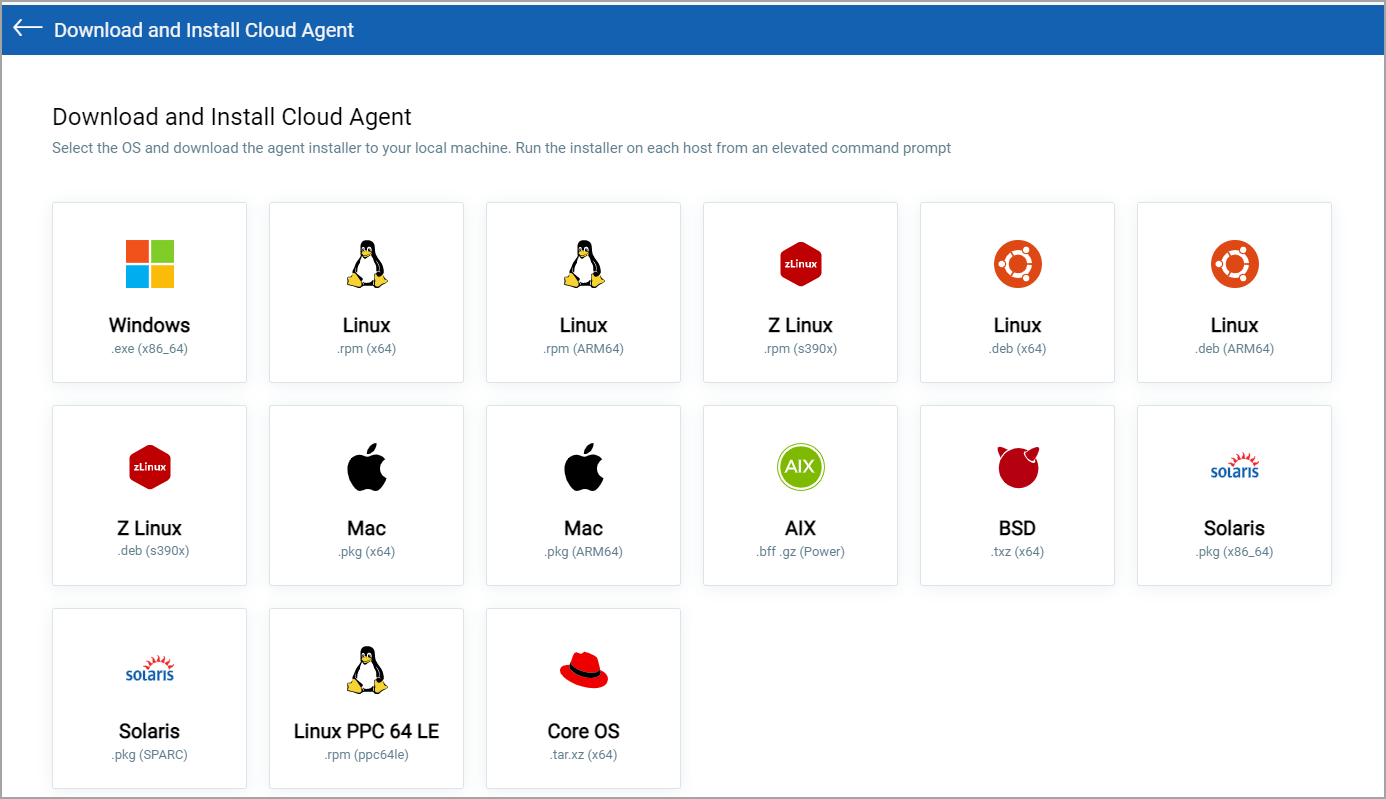
Task: Select the Linux PPC 64 LE title
Action: pyautogui.click(x=367, y=731)
